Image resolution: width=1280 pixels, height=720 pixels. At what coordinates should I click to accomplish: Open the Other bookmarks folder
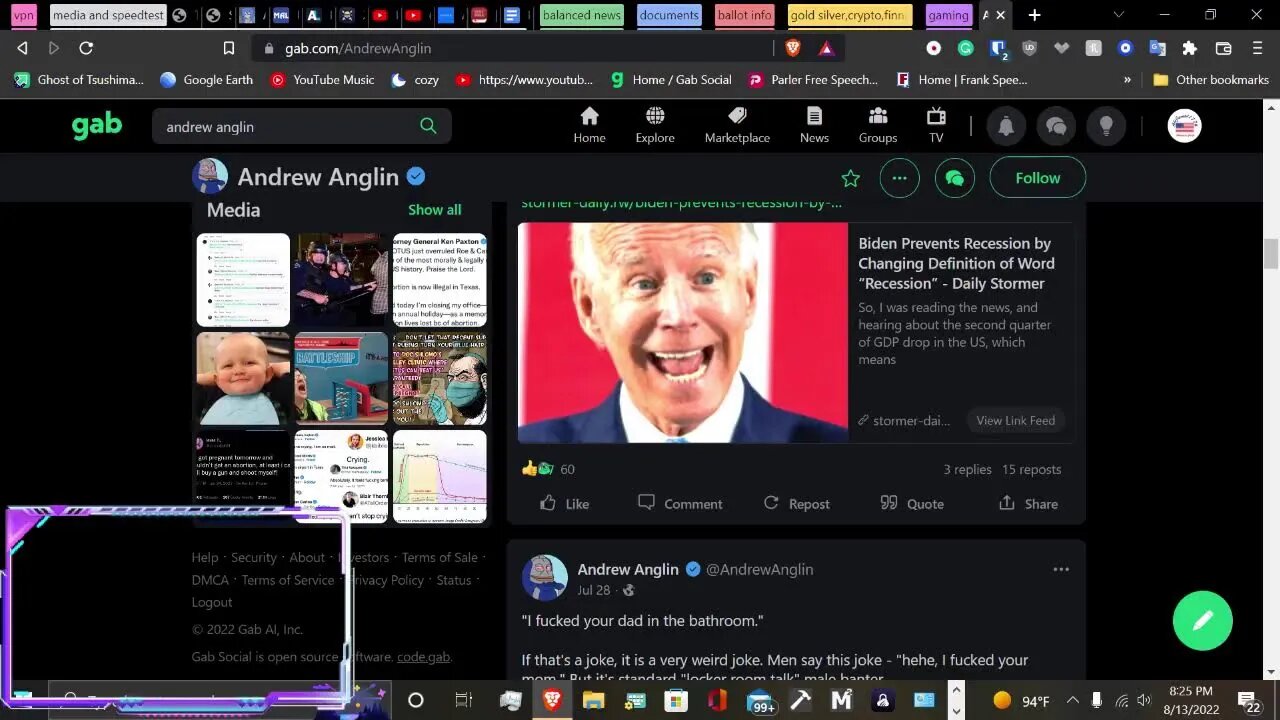click(1210, 80)
